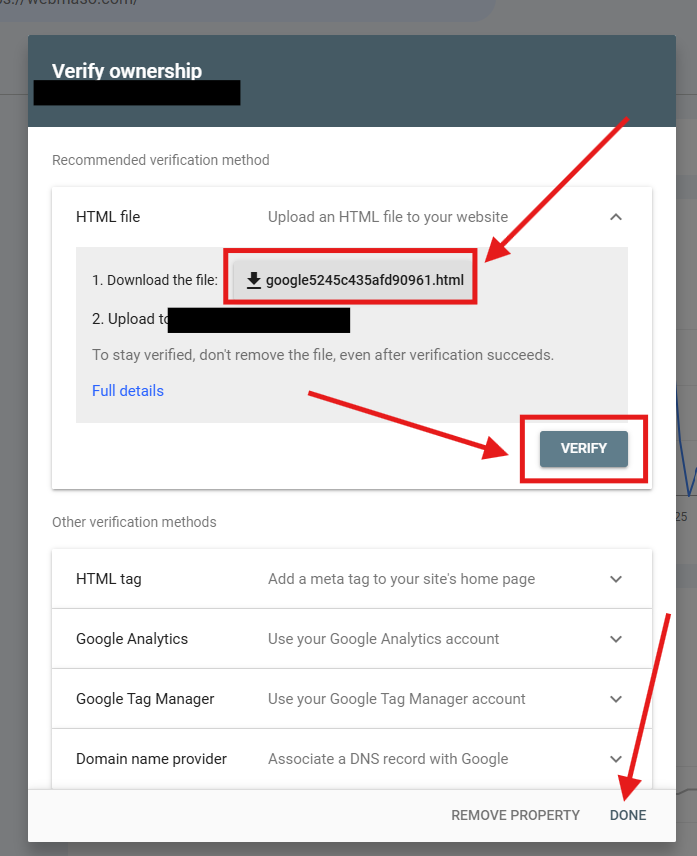This screenshot has width=697, height=856.
Task: Click DONE to close the dialog
Action: click(628, 815)
